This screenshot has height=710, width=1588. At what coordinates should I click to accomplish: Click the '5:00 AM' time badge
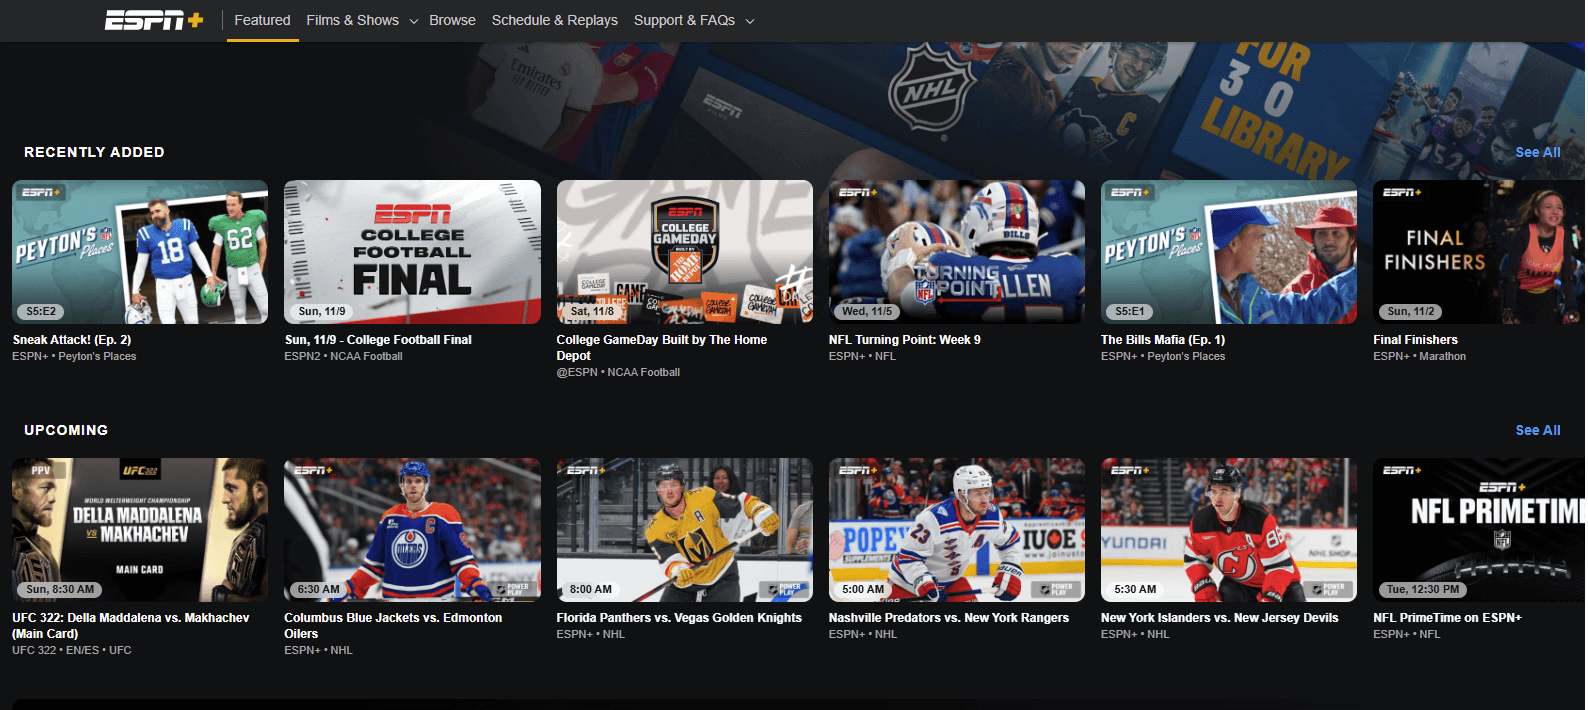pos(863,589)
